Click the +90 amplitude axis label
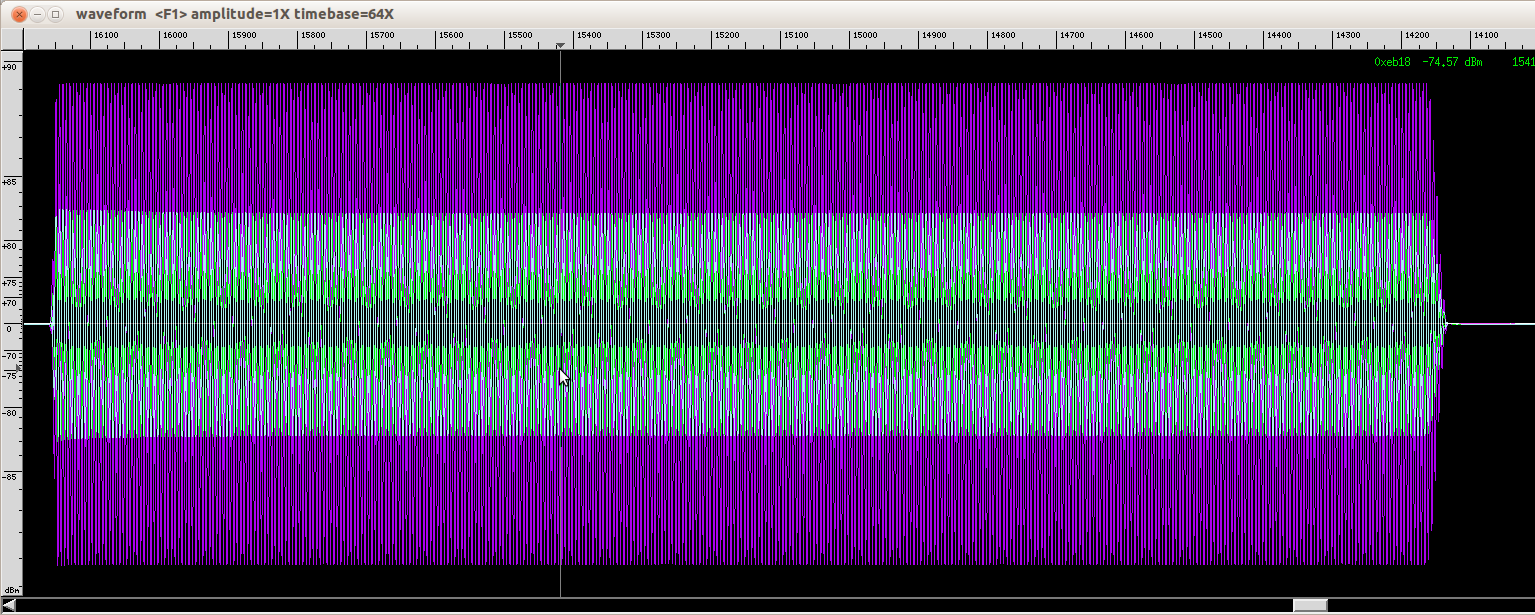Image resolution: width=1535 pixels, height=615 pixels. [10, 67]
